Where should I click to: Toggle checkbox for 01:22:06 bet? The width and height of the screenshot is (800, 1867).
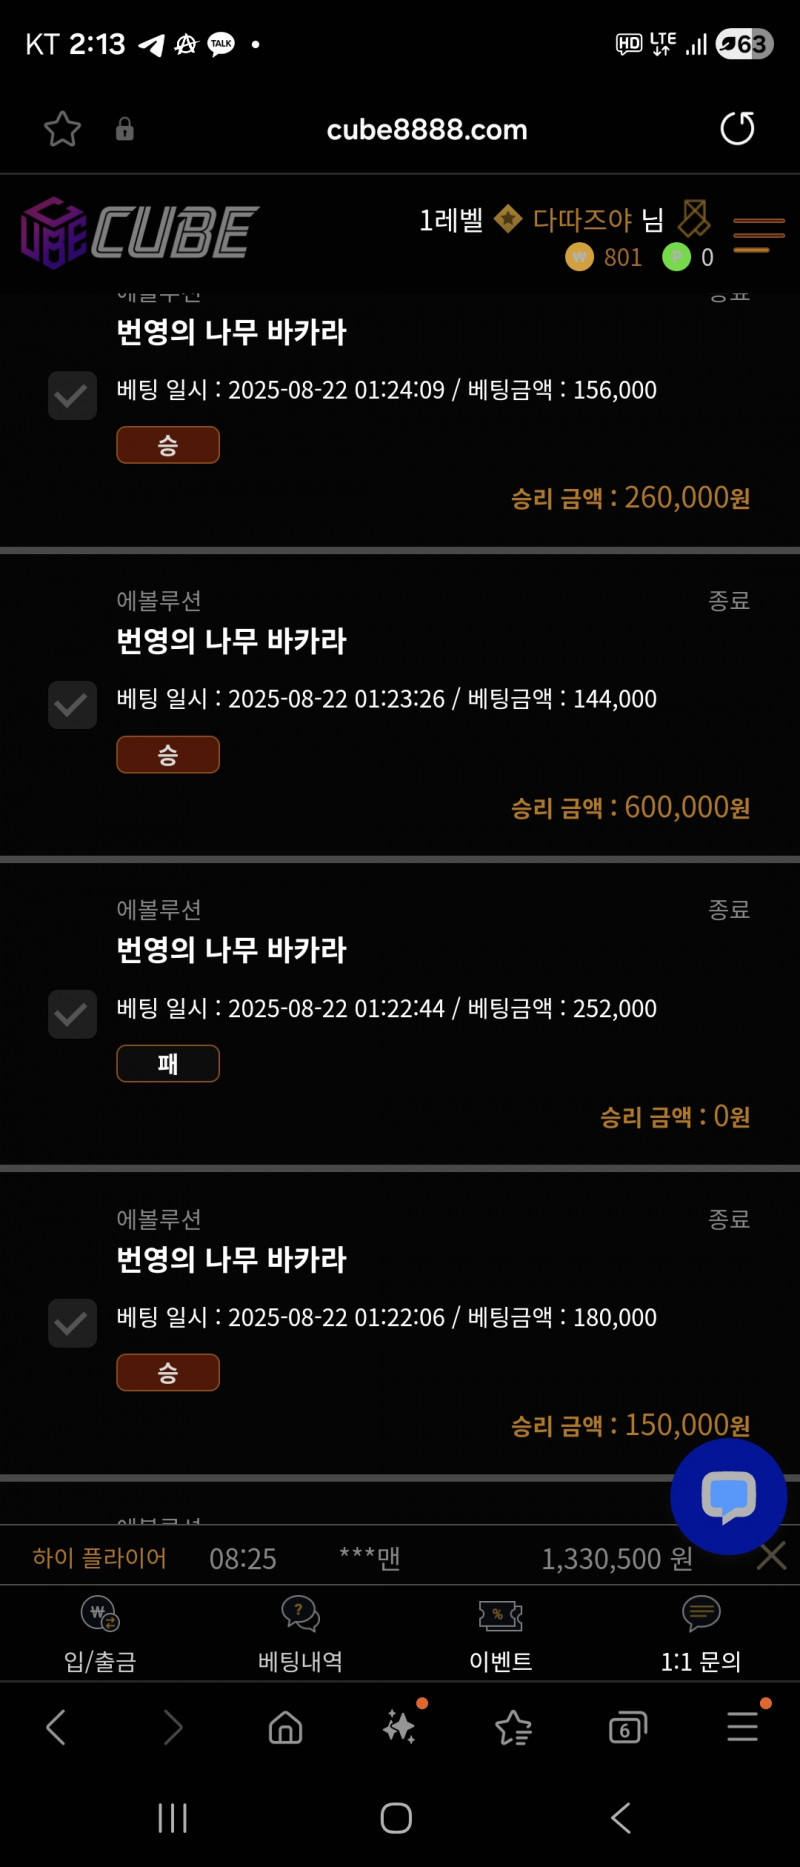(x=72, y=1323)
